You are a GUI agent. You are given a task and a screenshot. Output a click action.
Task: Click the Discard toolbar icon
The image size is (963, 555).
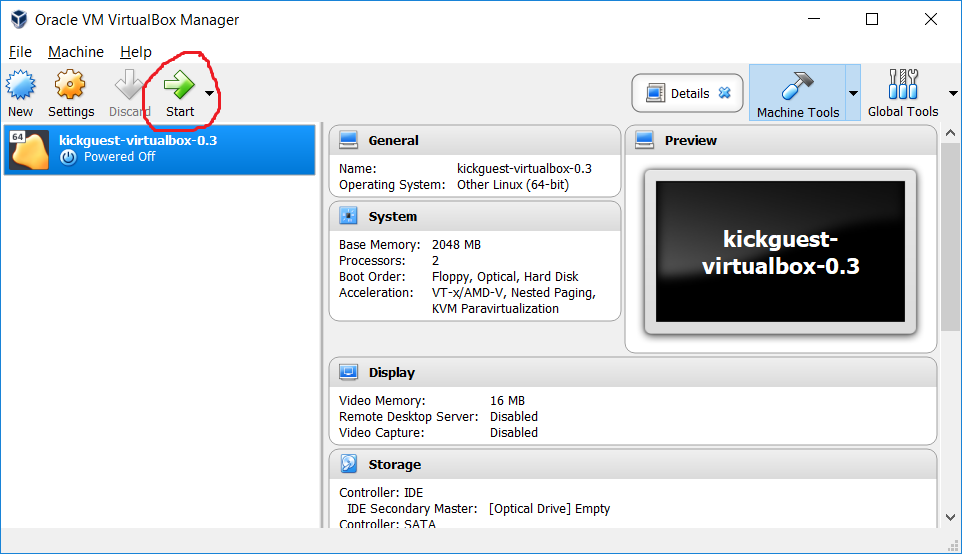point(129,87)
